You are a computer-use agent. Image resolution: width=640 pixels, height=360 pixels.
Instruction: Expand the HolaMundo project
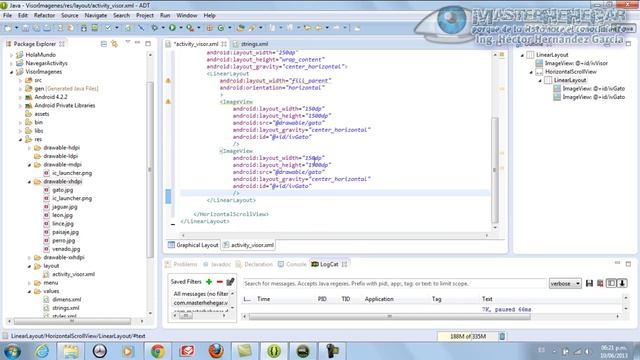pyautogui.click(x=11, y=55)
